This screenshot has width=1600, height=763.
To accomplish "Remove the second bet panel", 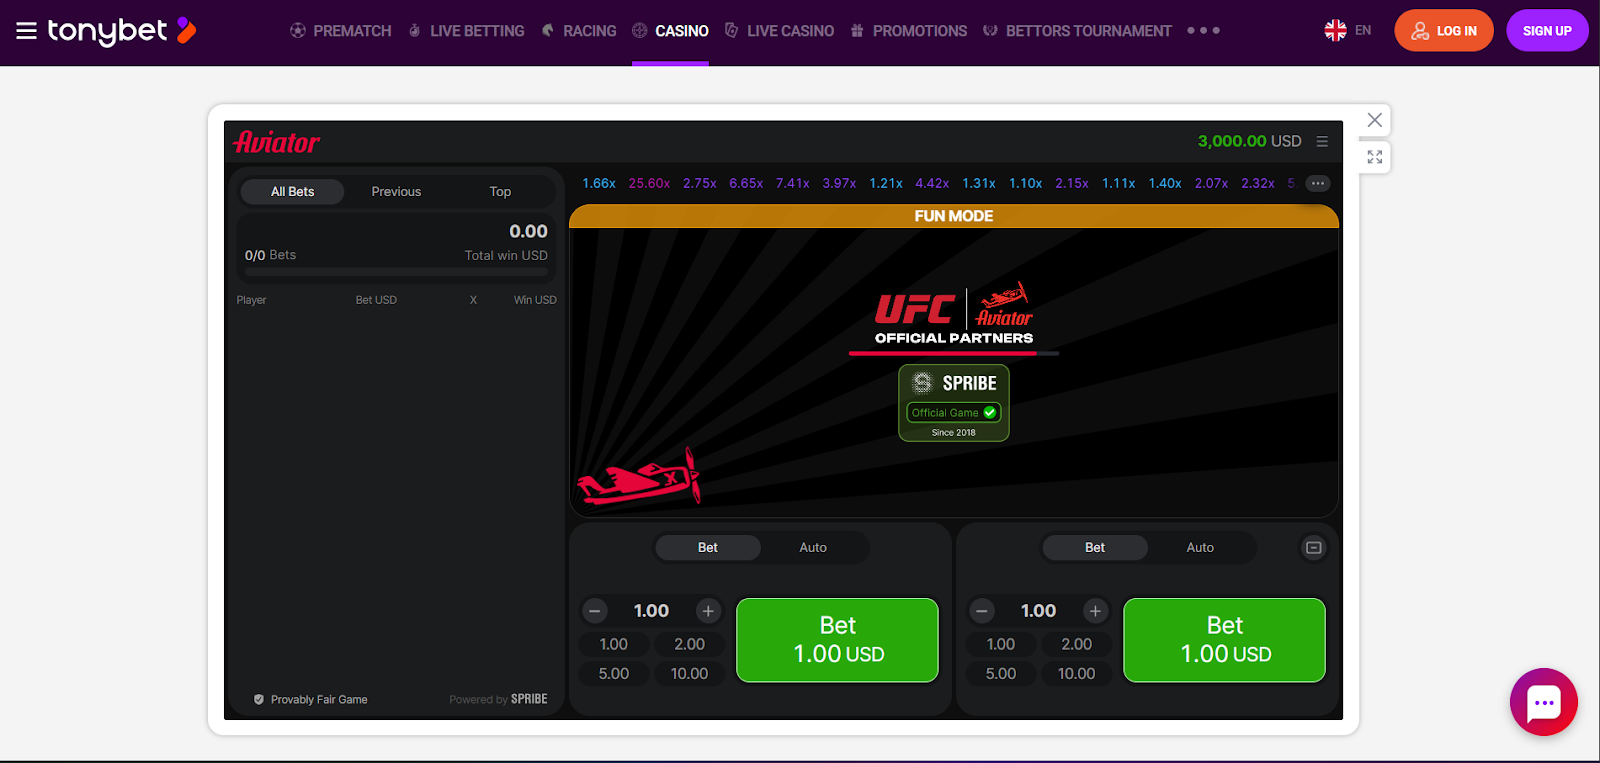I will point(1314,548).
